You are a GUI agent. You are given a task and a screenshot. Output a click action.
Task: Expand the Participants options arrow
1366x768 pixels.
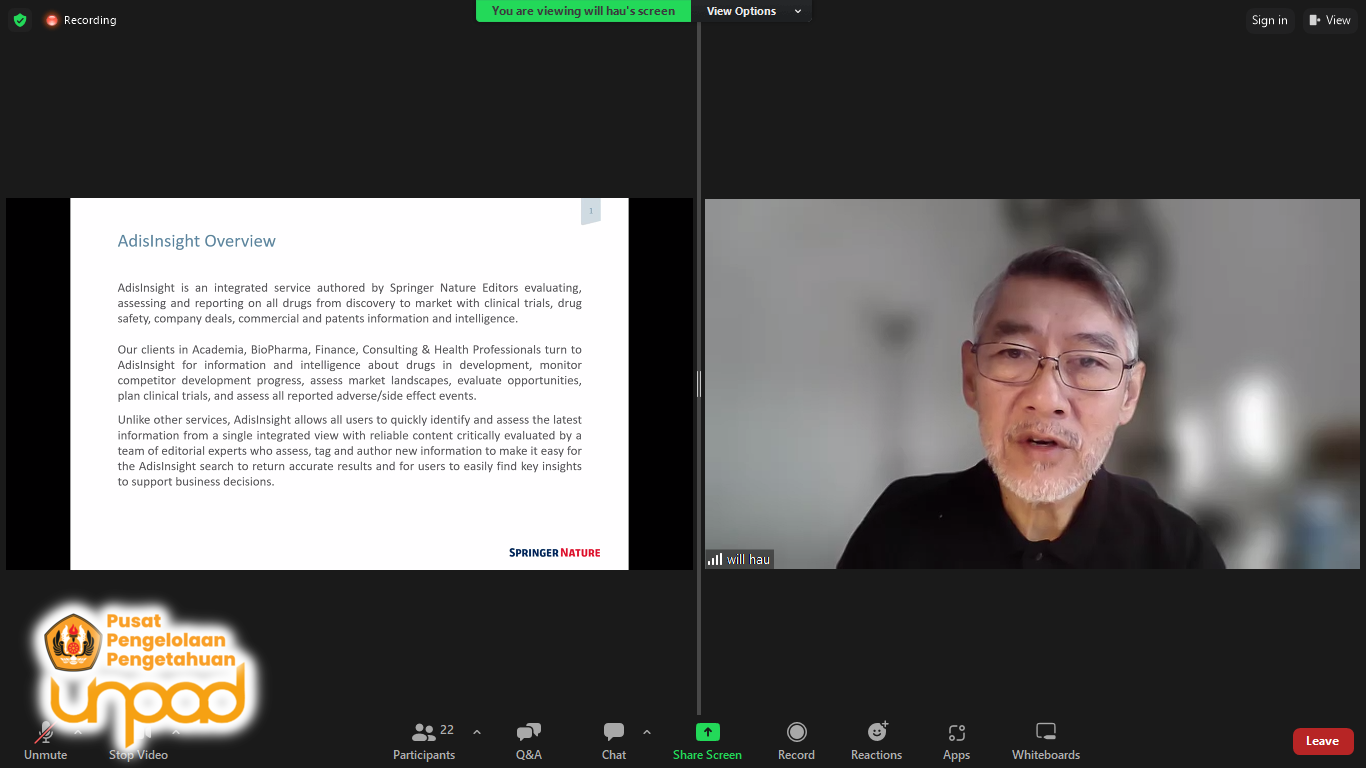[x=477, y=732]
